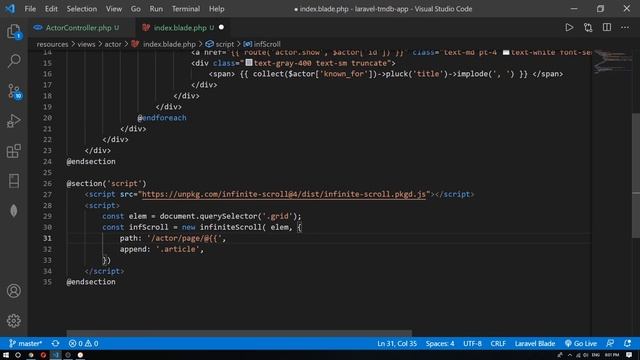Click the horizontal scrollbar thumb

tap(239, 333)
